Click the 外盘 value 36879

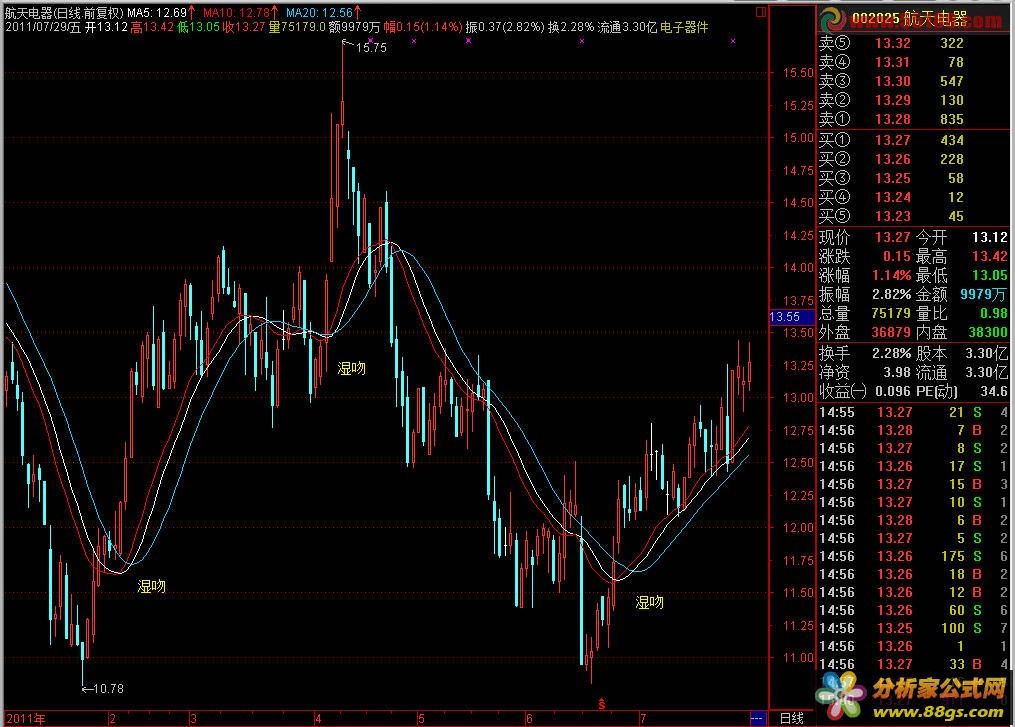point(891,332)
